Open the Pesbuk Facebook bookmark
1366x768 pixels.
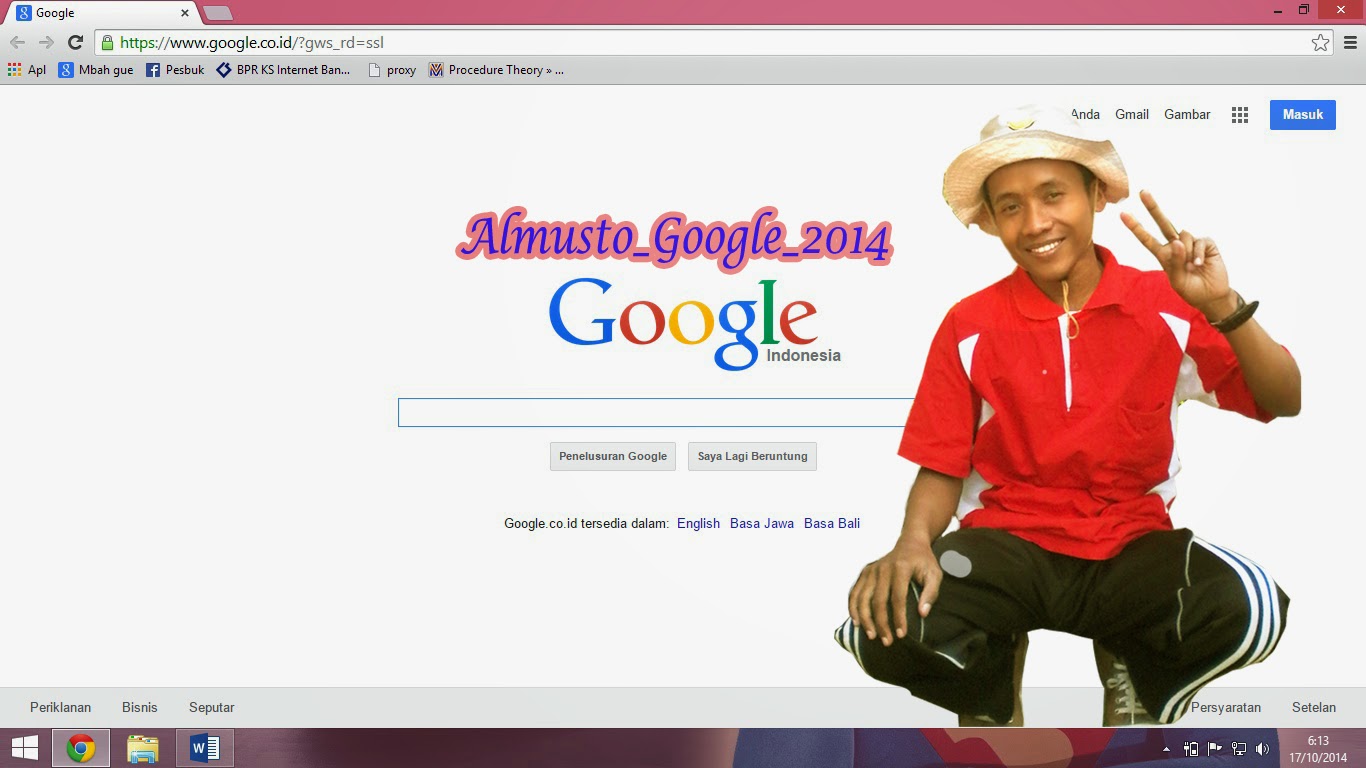click(175, 70)
